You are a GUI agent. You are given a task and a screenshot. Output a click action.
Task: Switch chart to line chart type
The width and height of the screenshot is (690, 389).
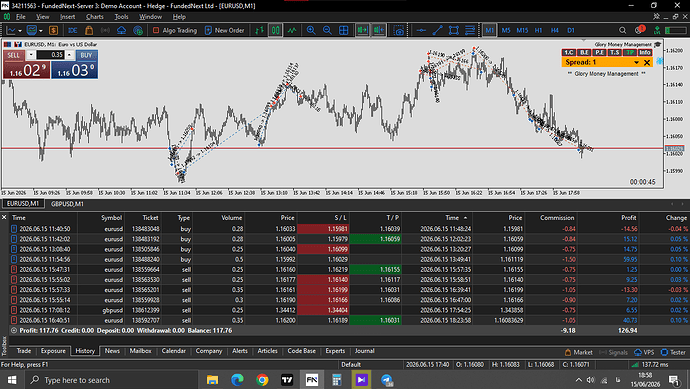(x=292, y=30)
